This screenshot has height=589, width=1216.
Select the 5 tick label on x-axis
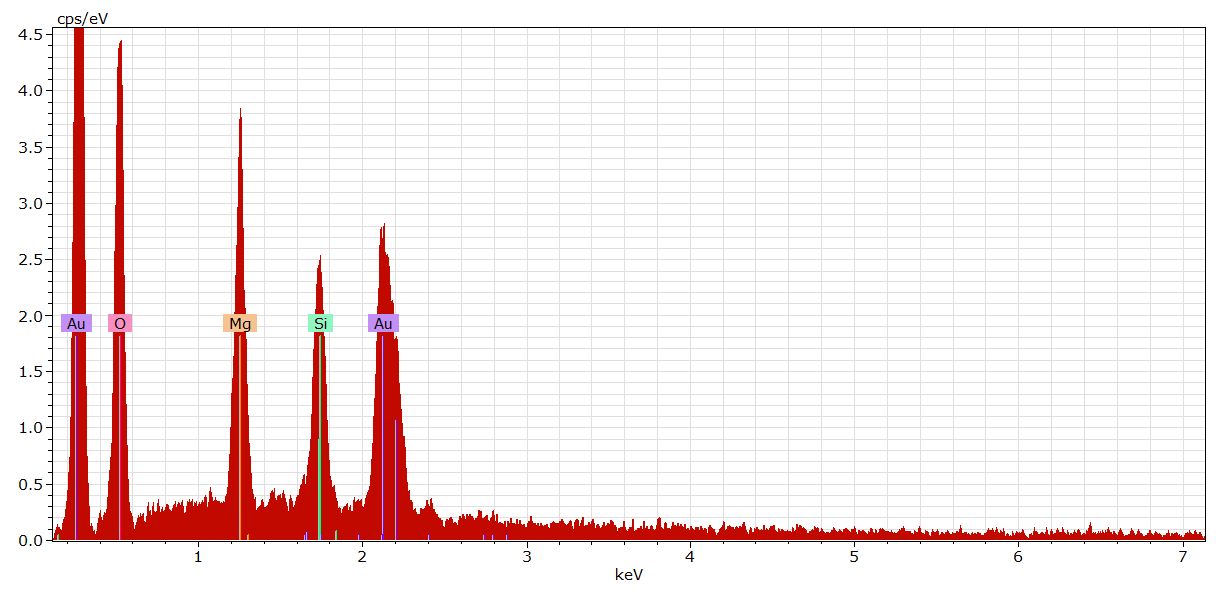pyautogui.click(x=853, y=556)
